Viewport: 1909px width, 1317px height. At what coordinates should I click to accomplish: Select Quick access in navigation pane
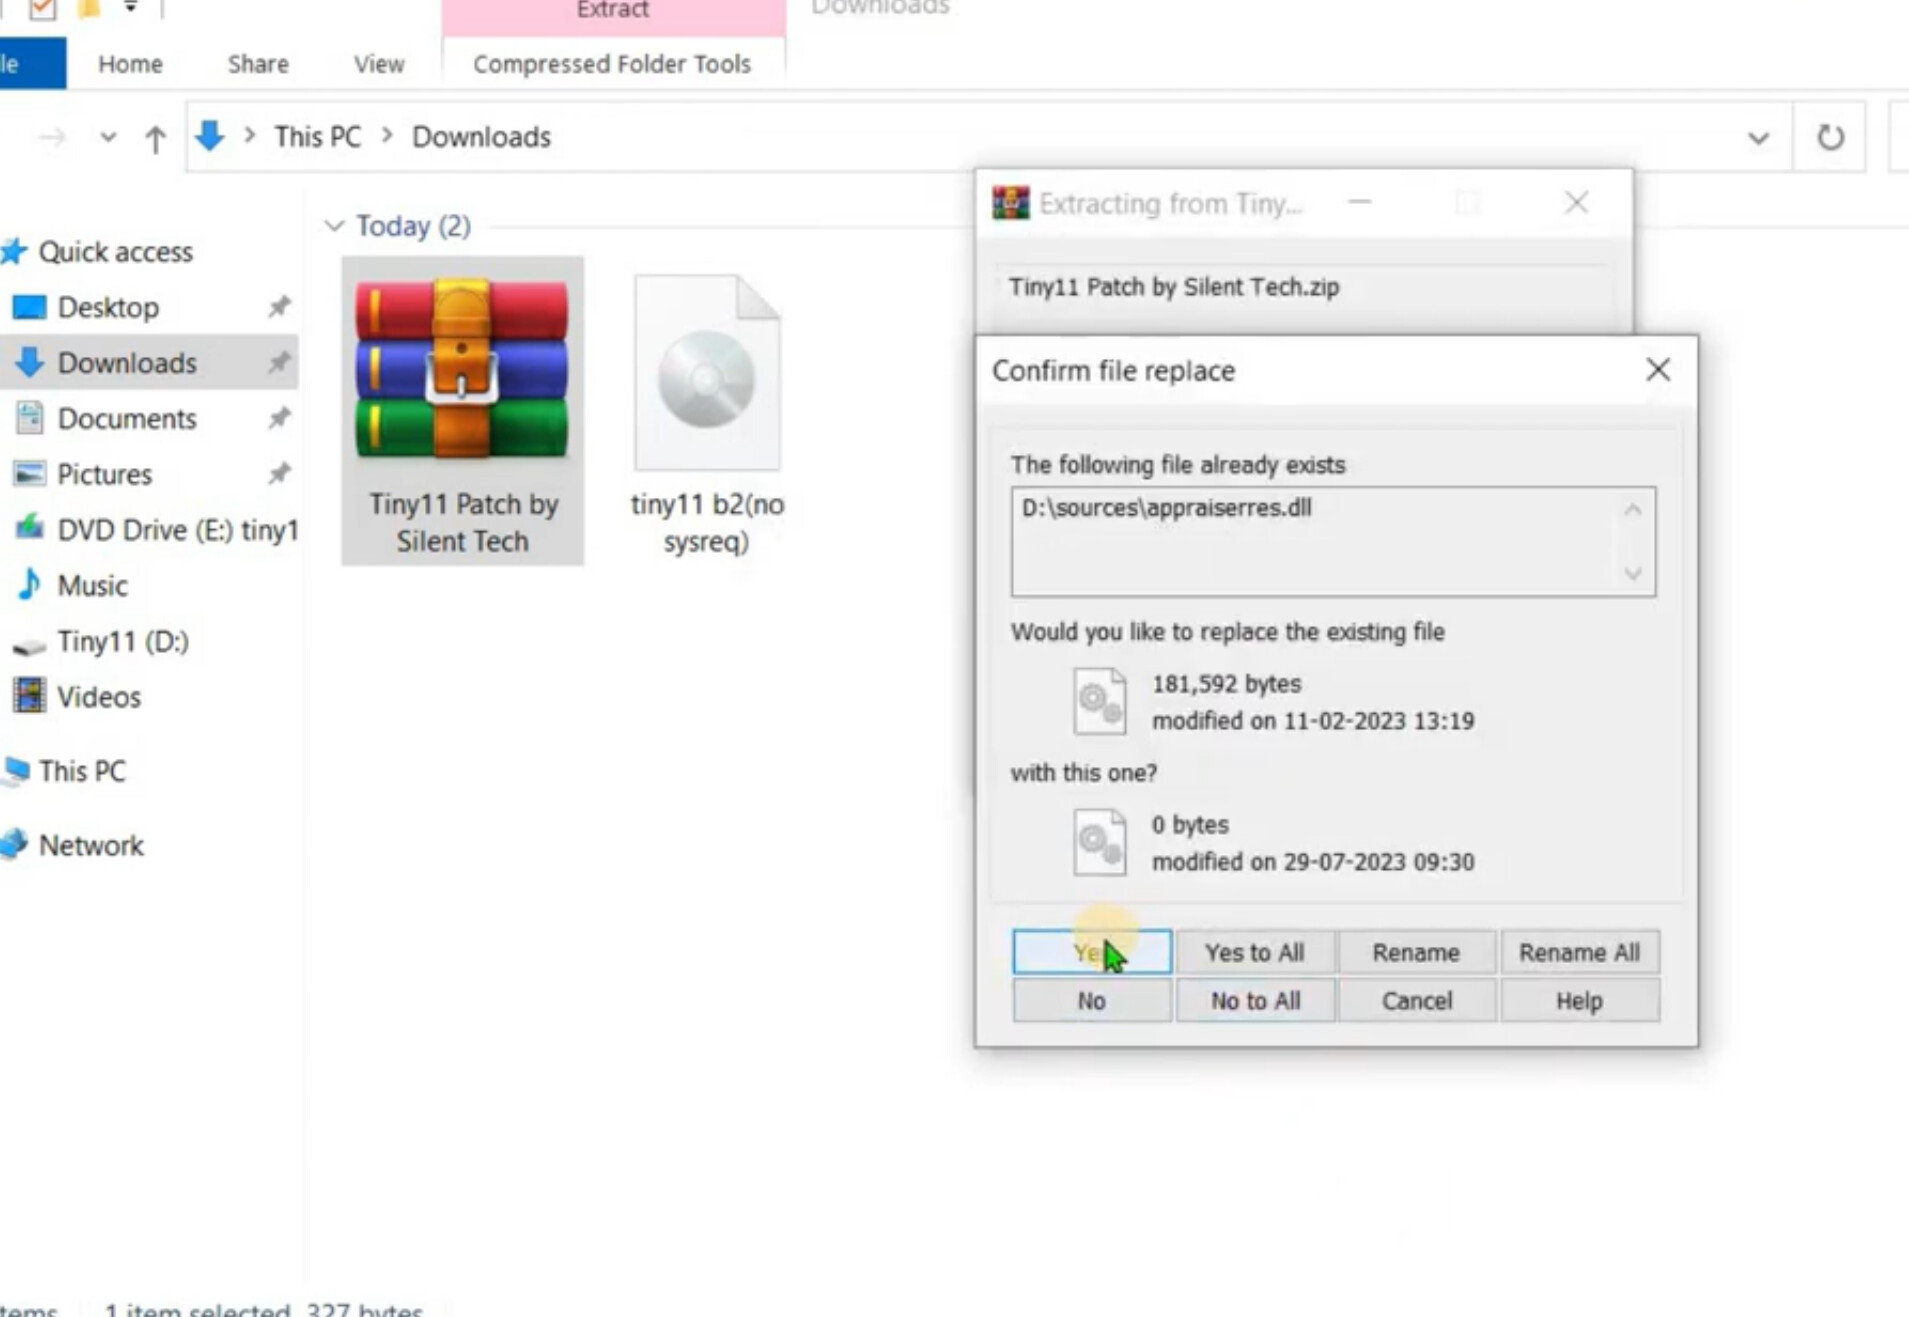tap(115, 252)
